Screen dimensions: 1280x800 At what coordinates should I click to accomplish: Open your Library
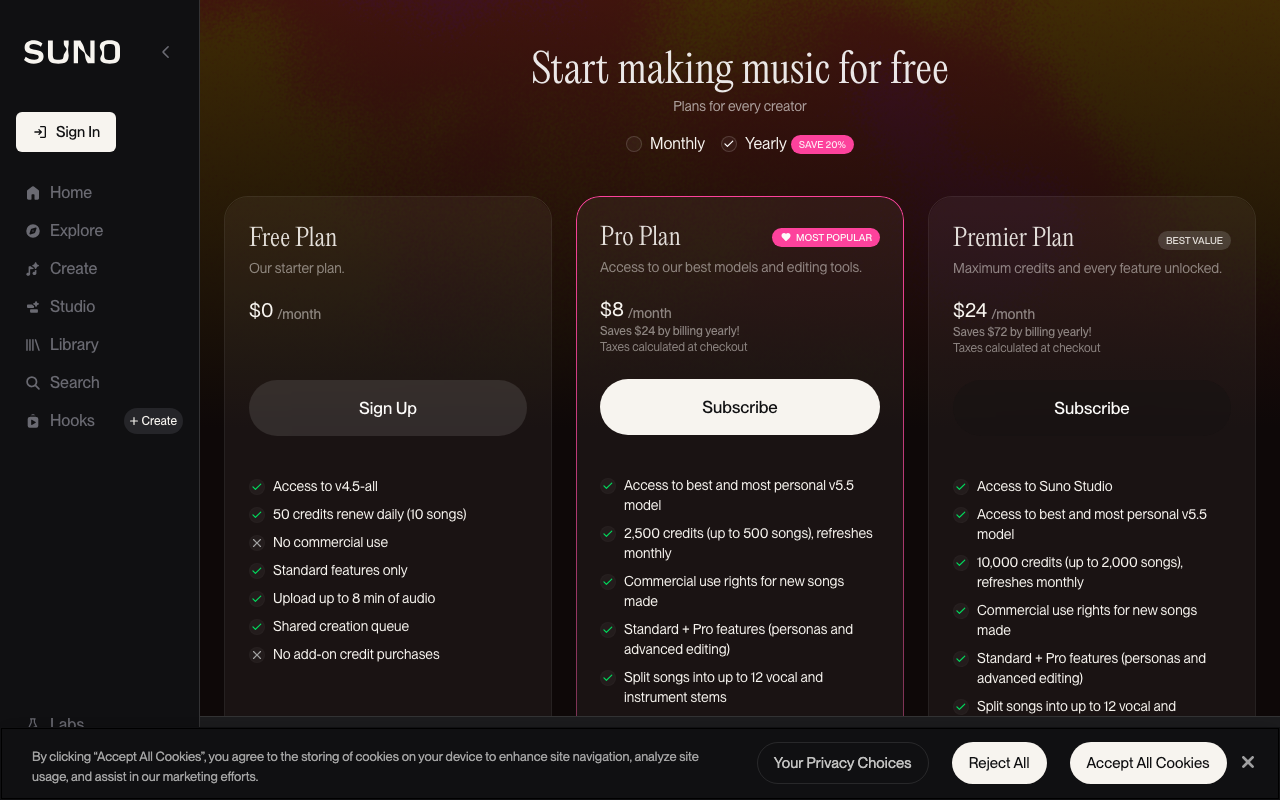[x=73, y=344]
